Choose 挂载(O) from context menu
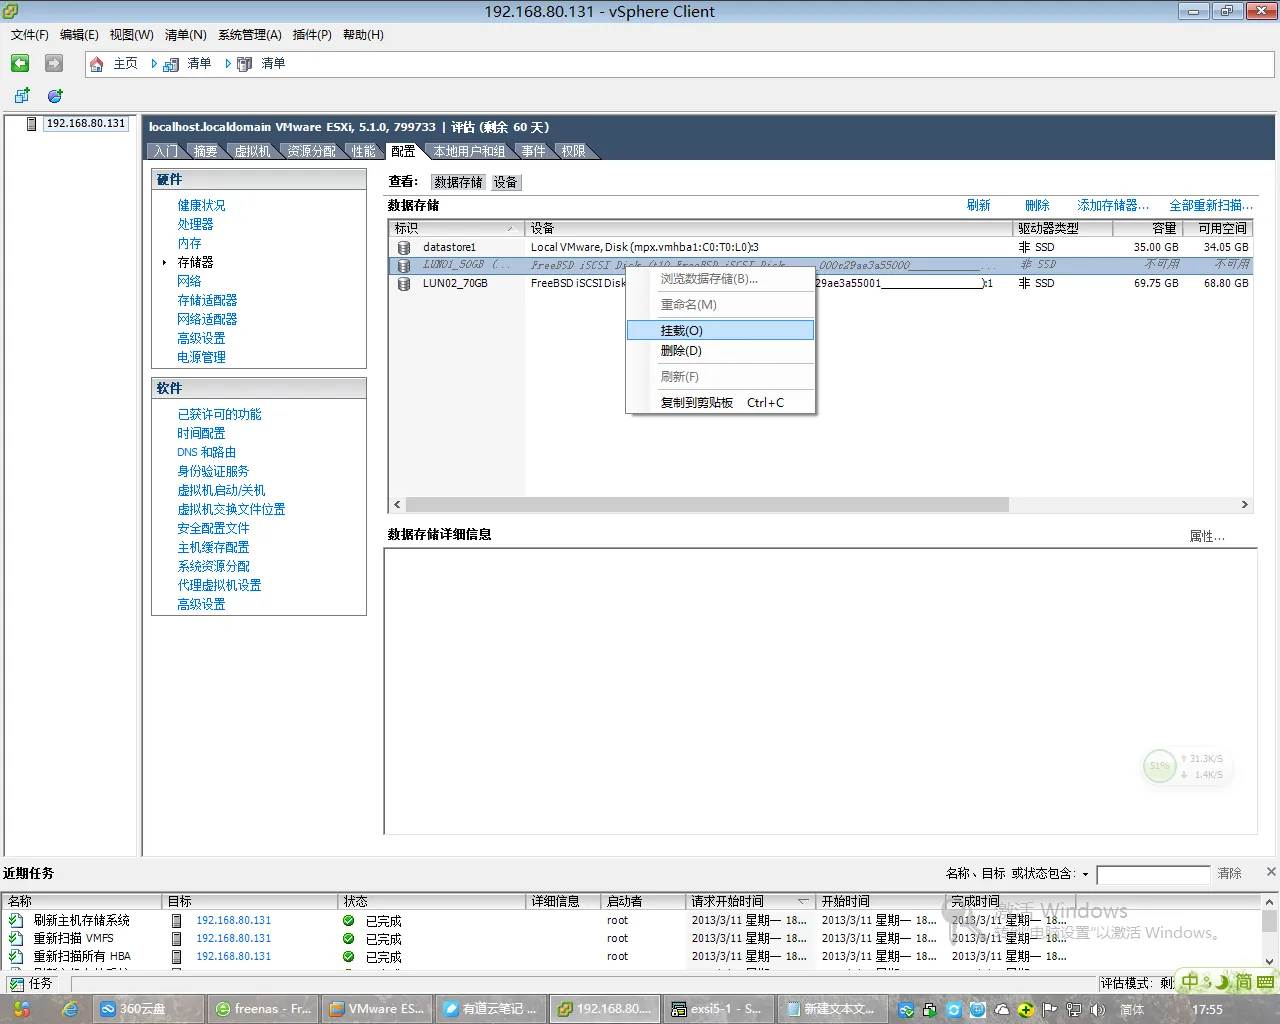Image resolution: width=1280 pixels, height=1024 pixels. (x=720, y=330)
